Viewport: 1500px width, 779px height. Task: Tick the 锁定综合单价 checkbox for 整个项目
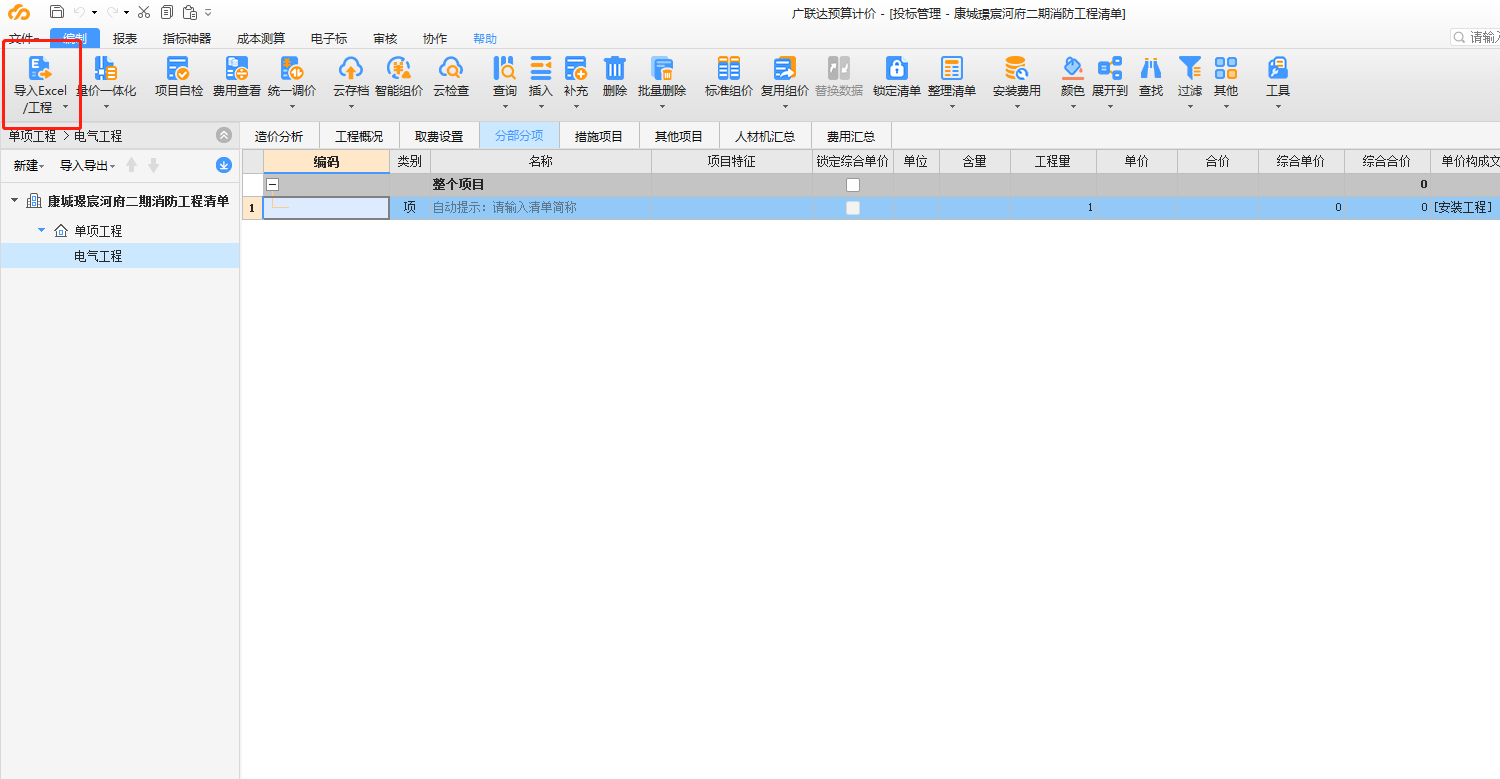(x=853, y=185)
